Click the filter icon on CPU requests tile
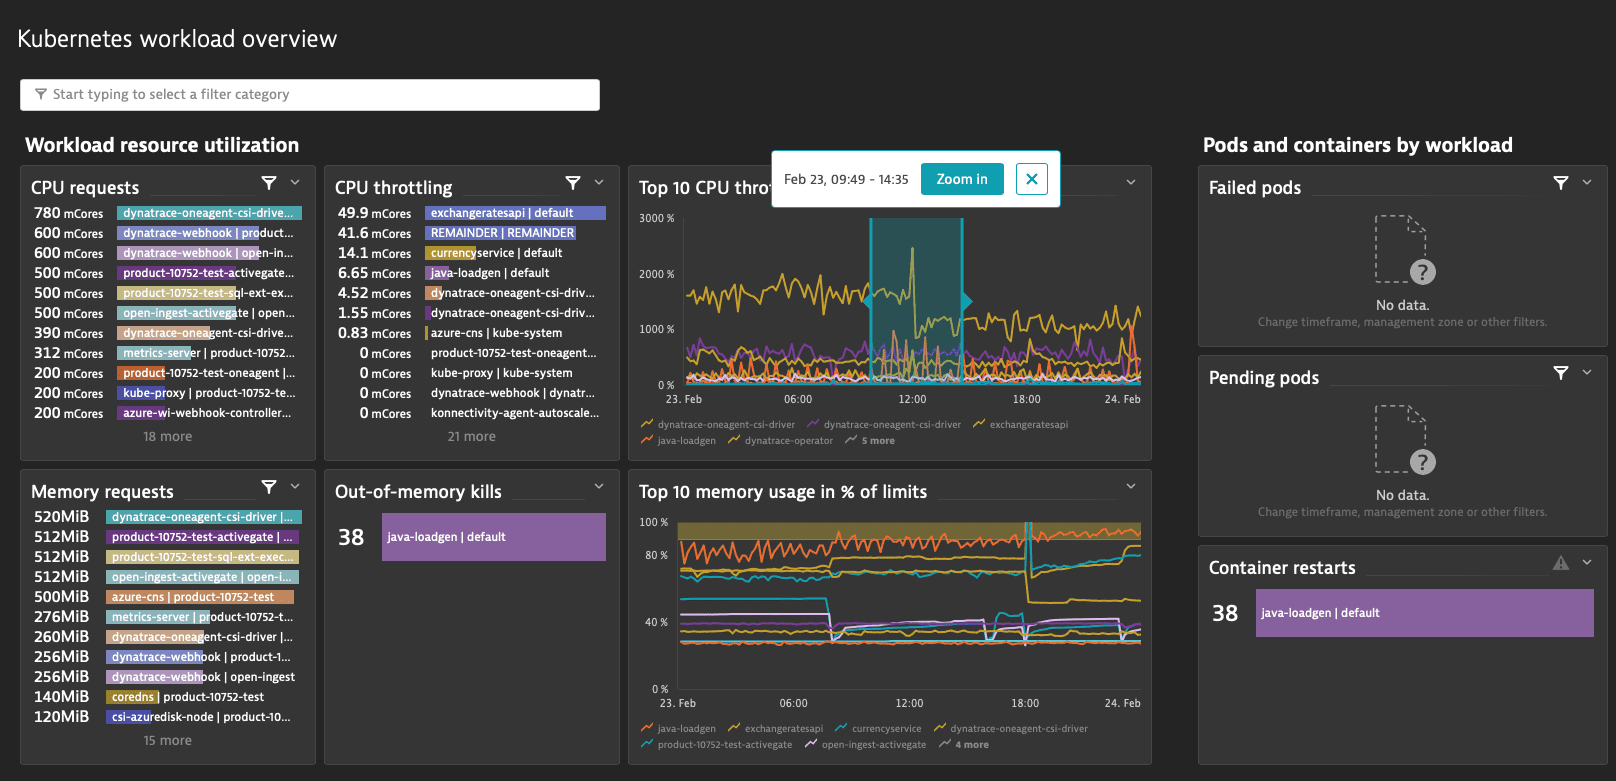This screenshot has width=1616, height=781. [268, 183]
